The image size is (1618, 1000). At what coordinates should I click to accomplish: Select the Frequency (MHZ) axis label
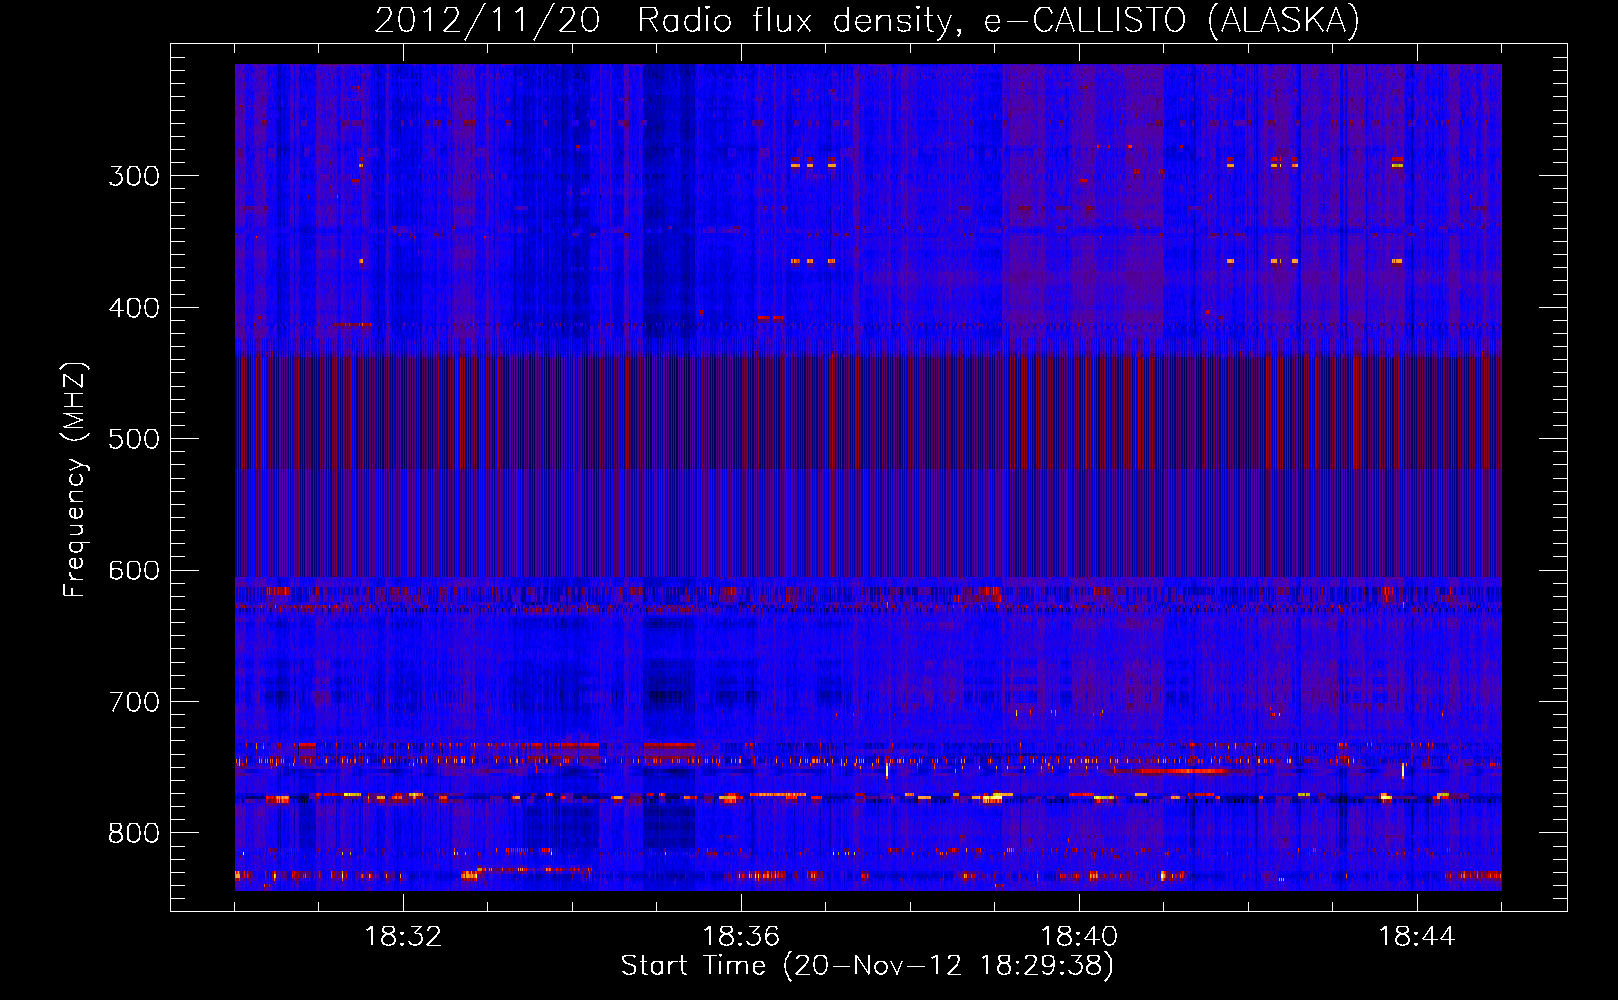point(76,480)
